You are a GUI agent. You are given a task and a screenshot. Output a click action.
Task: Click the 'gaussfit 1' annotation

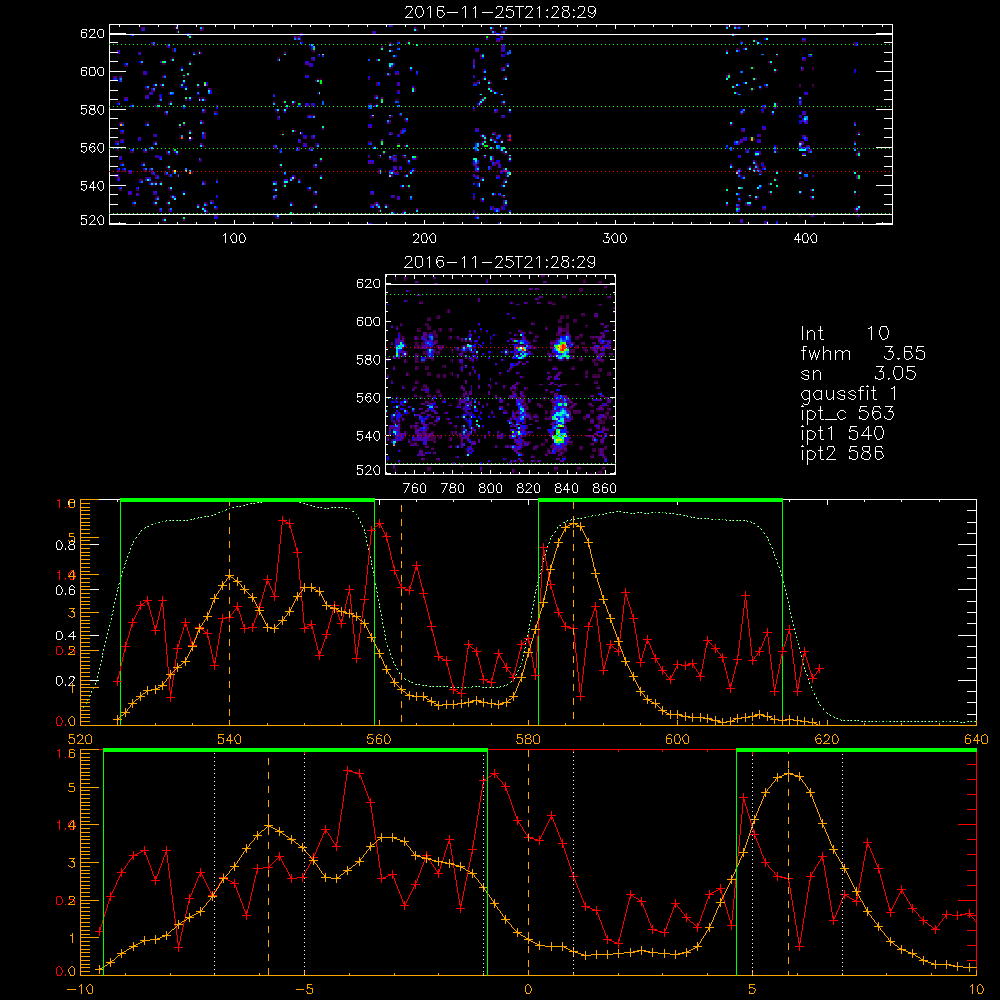(849, 394)
